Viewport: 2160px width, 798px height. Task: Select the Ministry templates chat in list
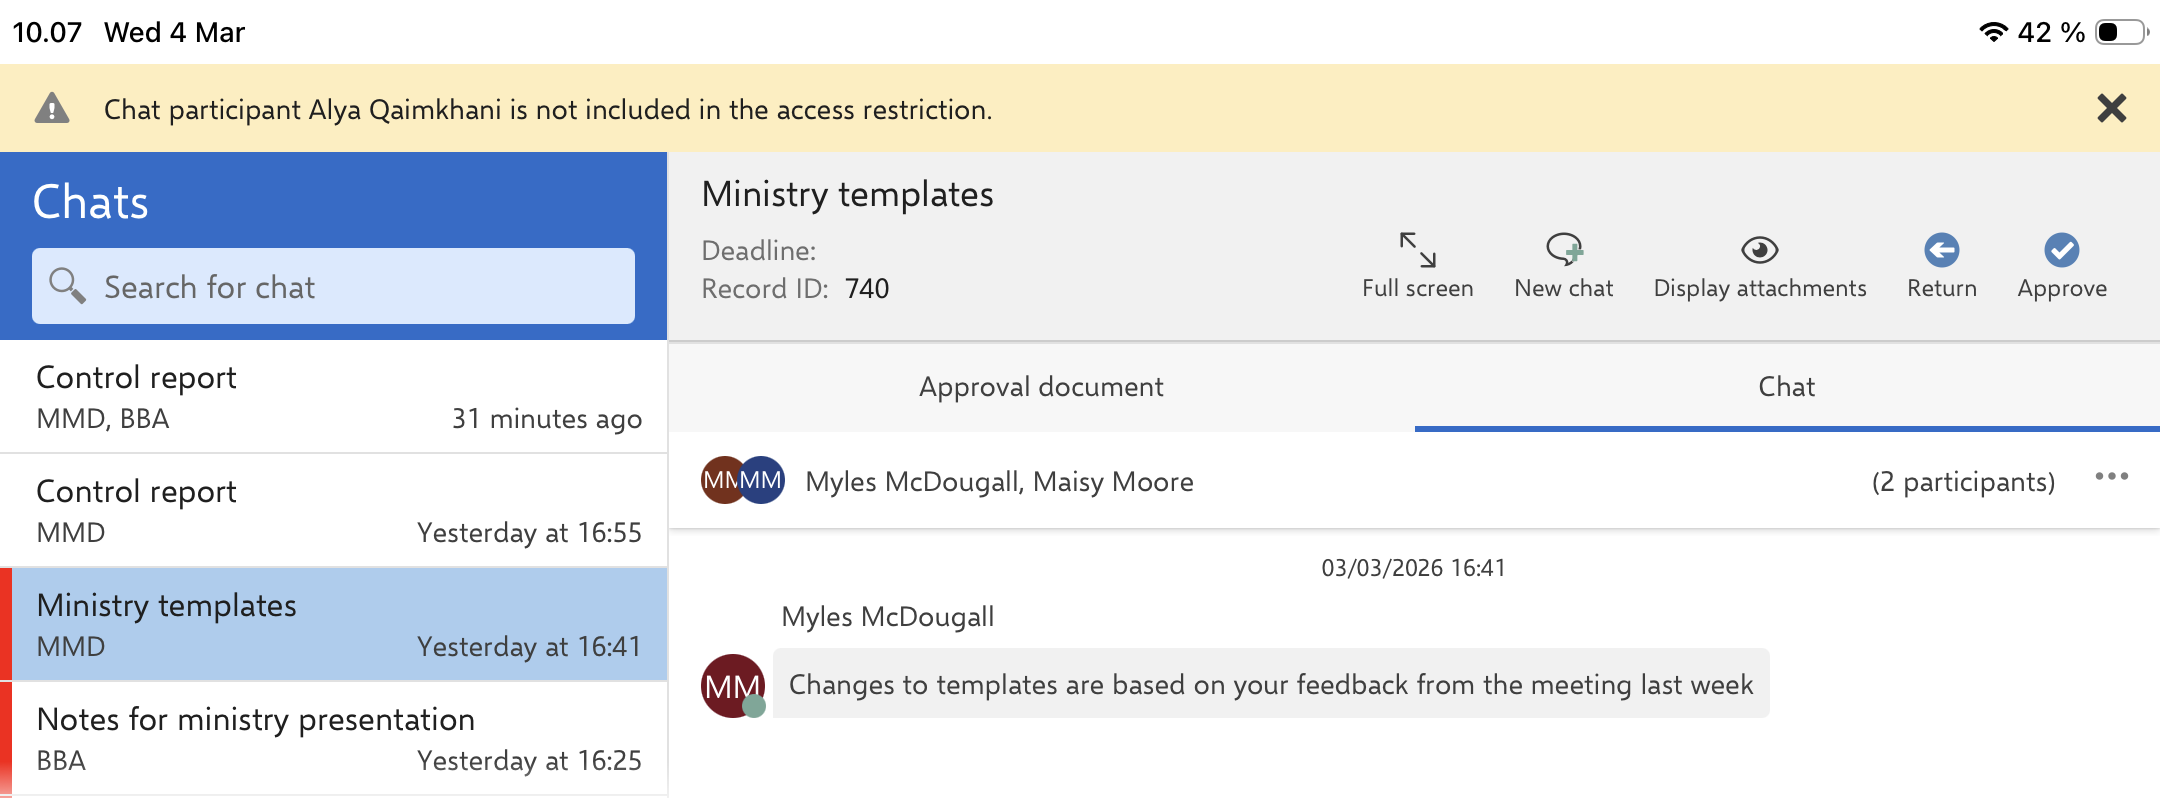(x=334, y=625)
